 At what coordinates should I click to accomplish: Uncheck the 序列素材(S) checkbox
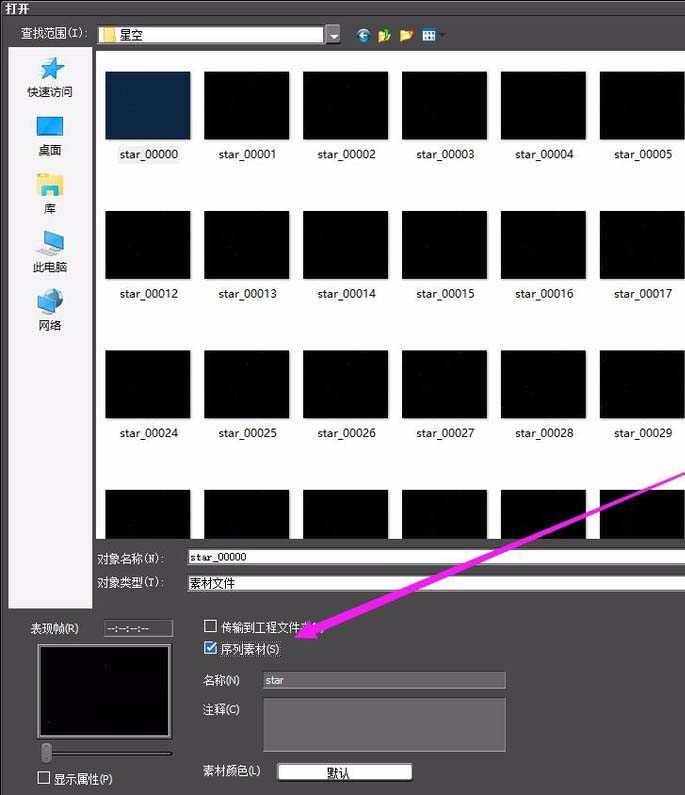(210, 647)
